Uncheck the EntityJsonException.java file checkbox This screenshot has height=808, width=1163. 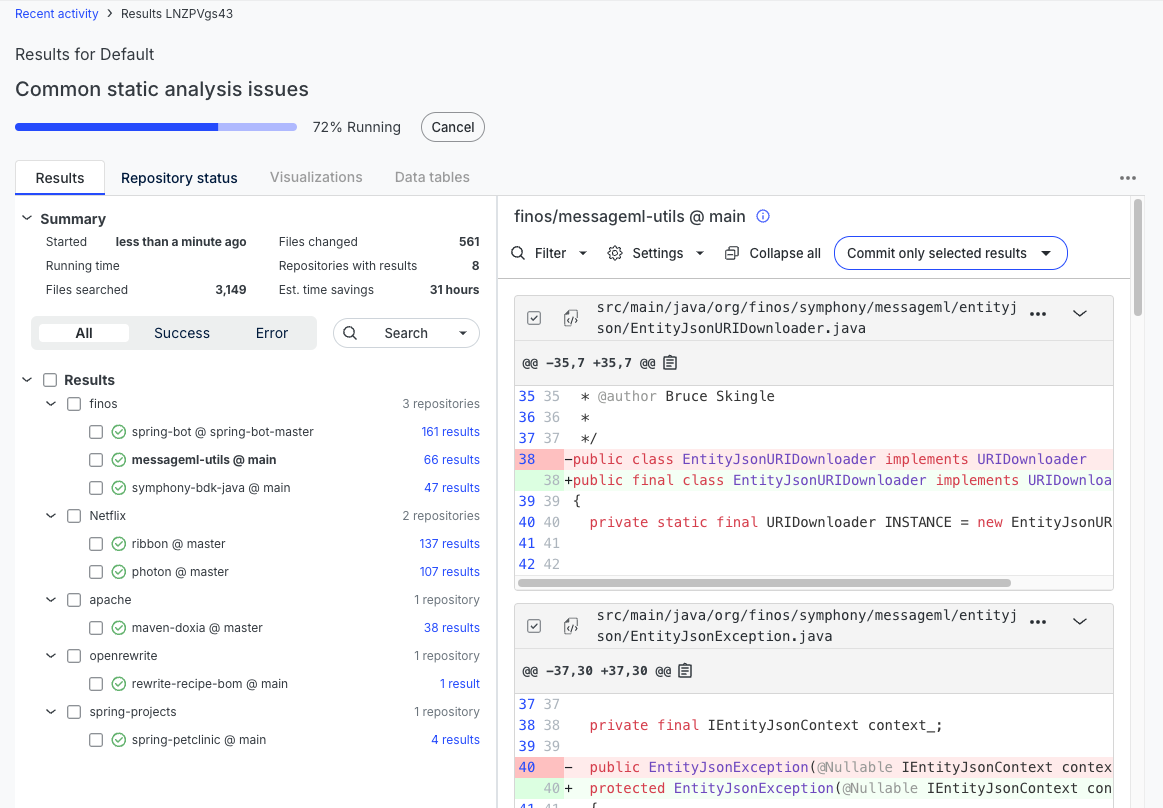[534, 625]
